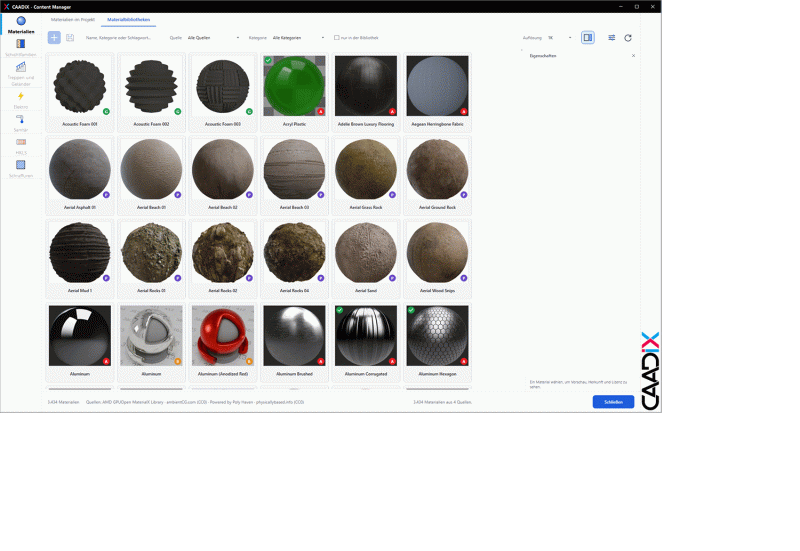Select Aerial Sand material
This screenshot has width=800, height=551.
tap(366, 259)
